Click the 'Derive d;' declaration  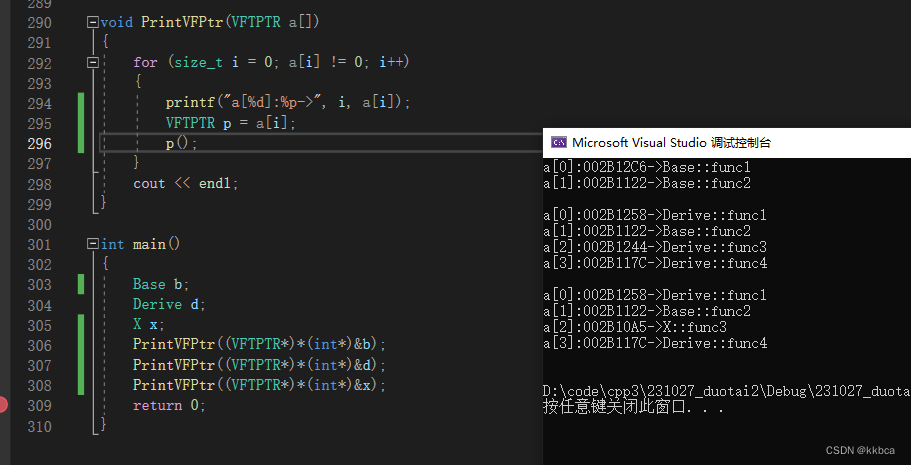coord(169,304)
